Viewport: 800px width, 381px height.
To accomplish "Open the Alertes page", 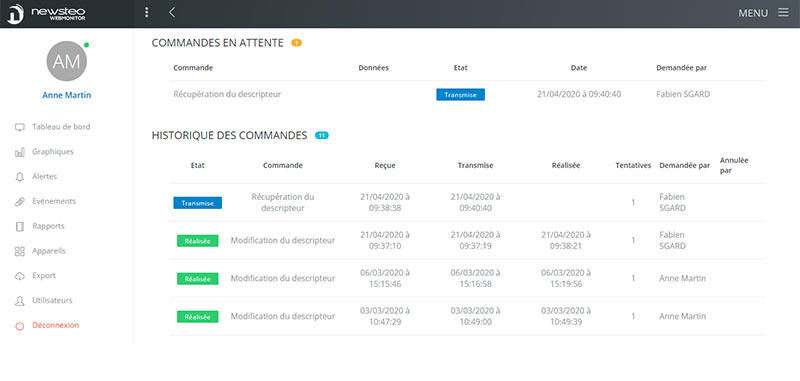I will (x=44, y=176).
